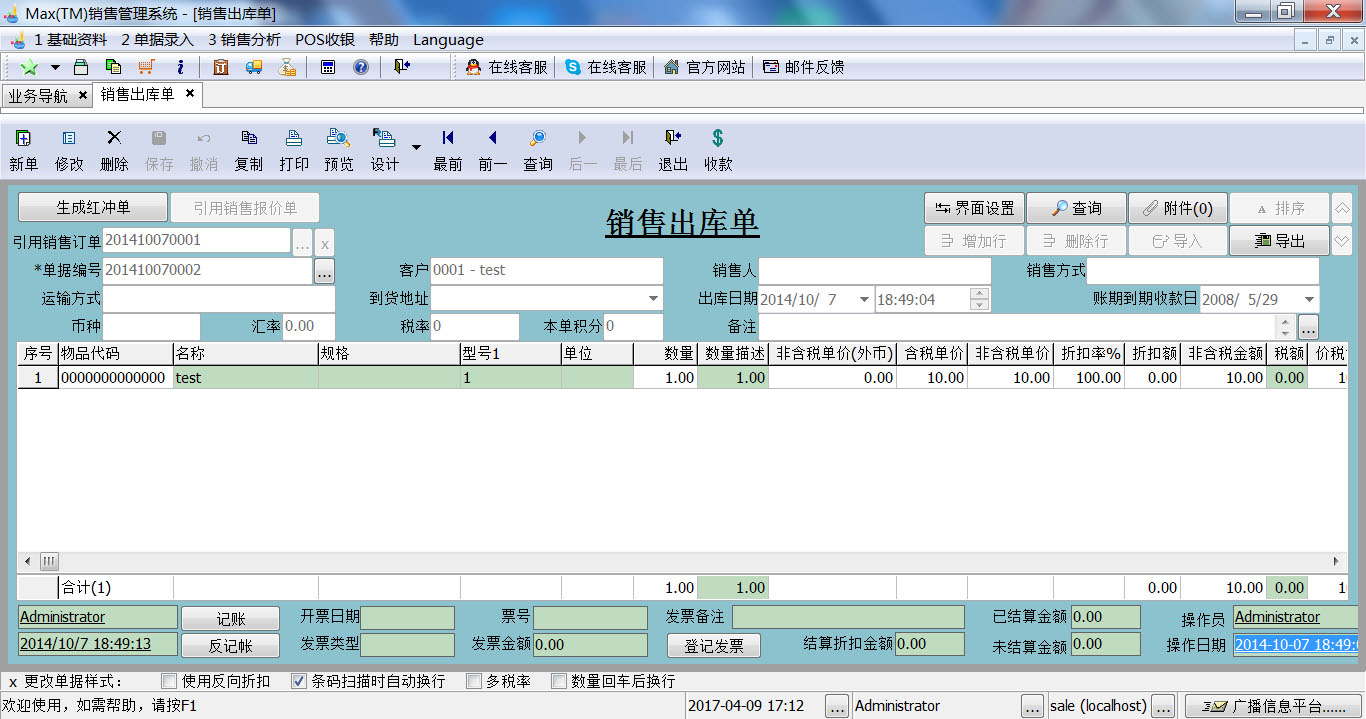Click the 打印 (print) toolbar icon

point(294,139)
